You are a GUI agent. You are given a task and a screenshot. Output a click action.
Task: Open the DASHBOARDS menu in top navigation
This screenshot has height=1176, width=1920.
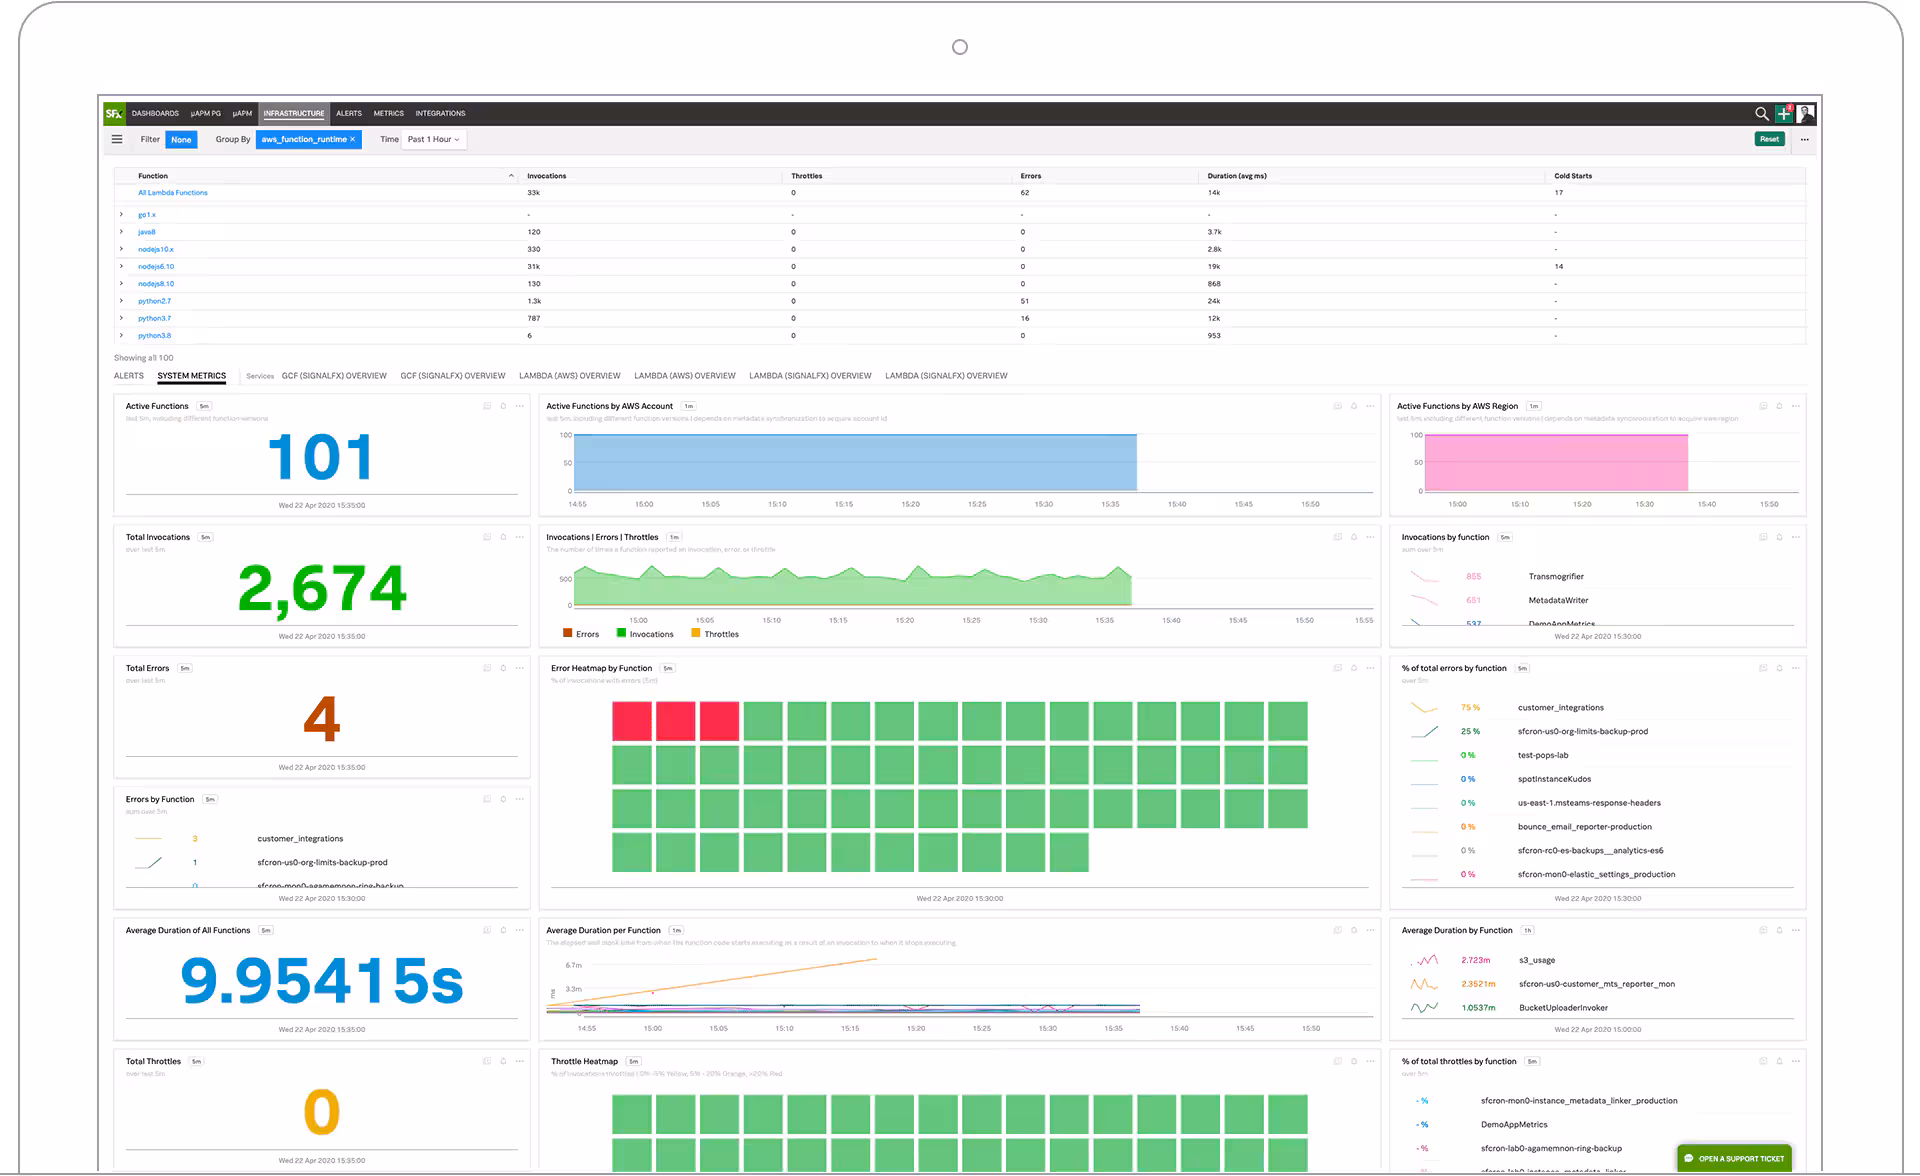tap(155, 114)
